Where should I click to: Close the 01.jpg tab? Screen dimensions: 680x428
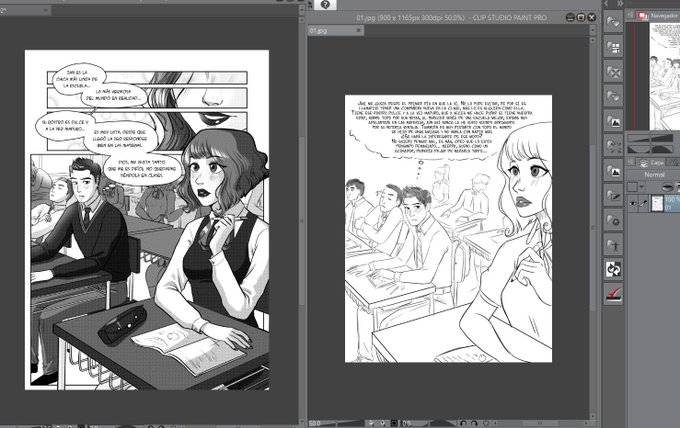tap(359, 30)
